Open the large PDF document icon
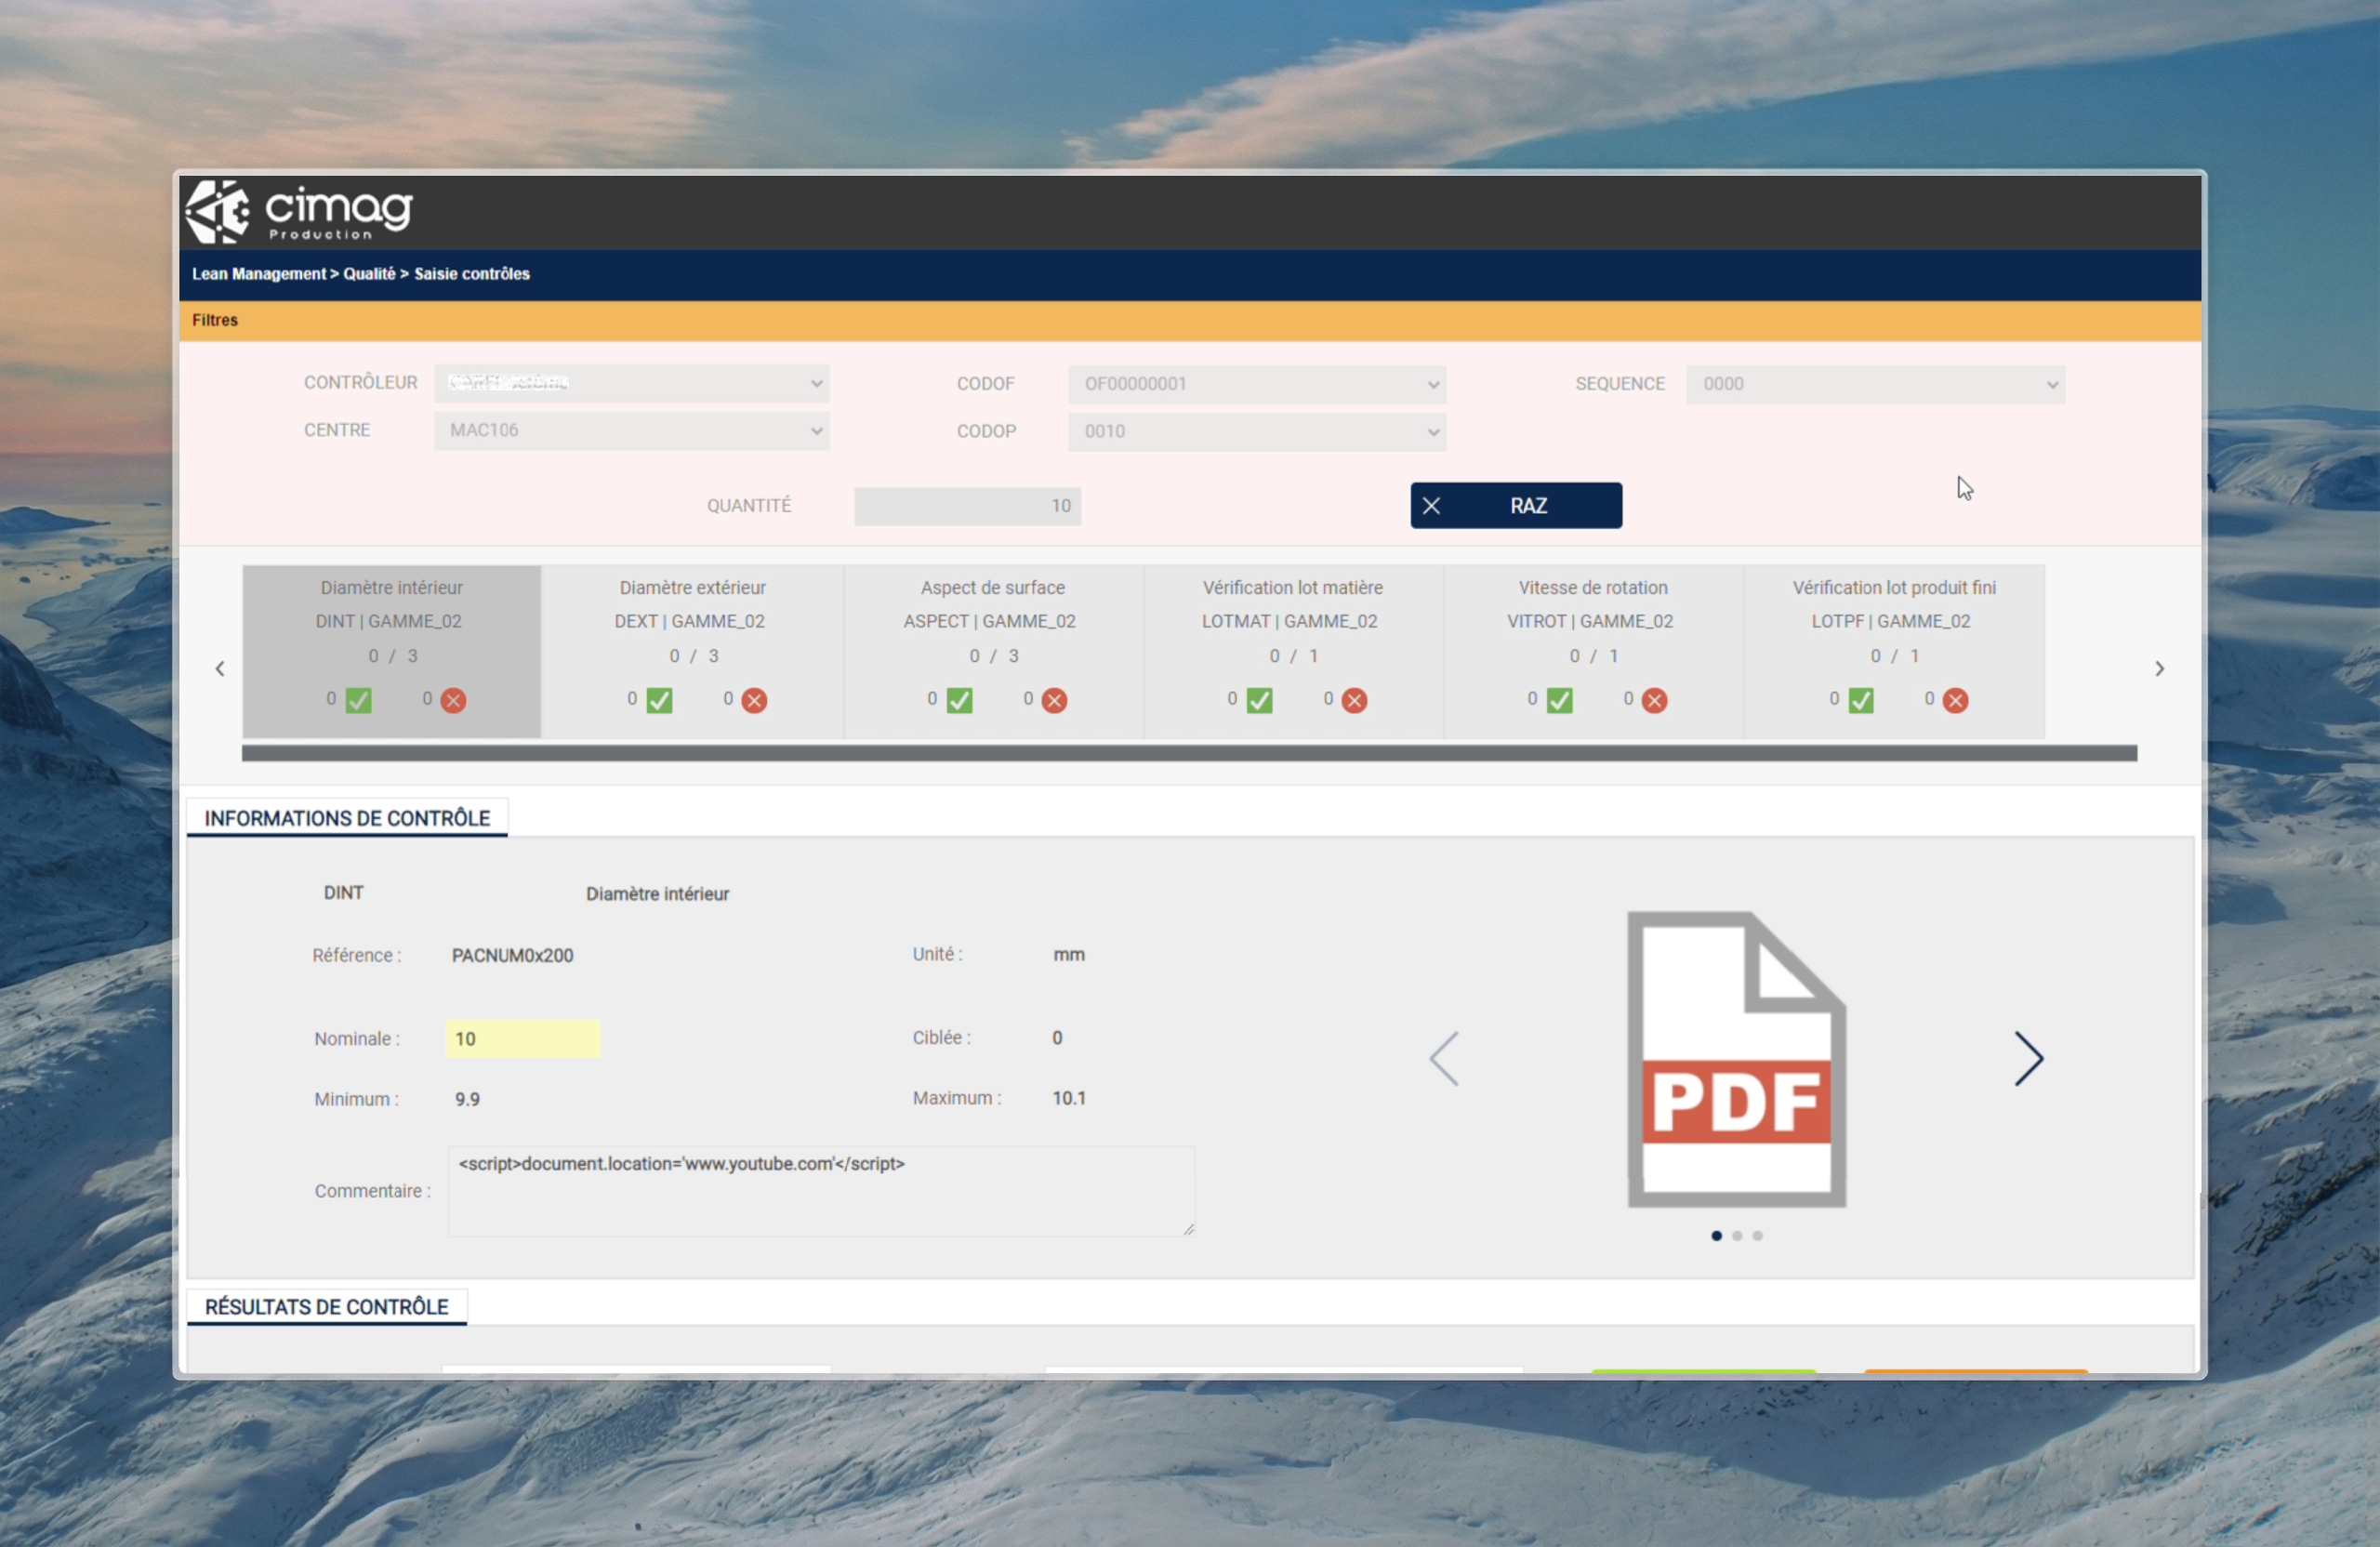Image resolution: width=2380 pixels, height=1547 pixels. tap(1736, 1060)
